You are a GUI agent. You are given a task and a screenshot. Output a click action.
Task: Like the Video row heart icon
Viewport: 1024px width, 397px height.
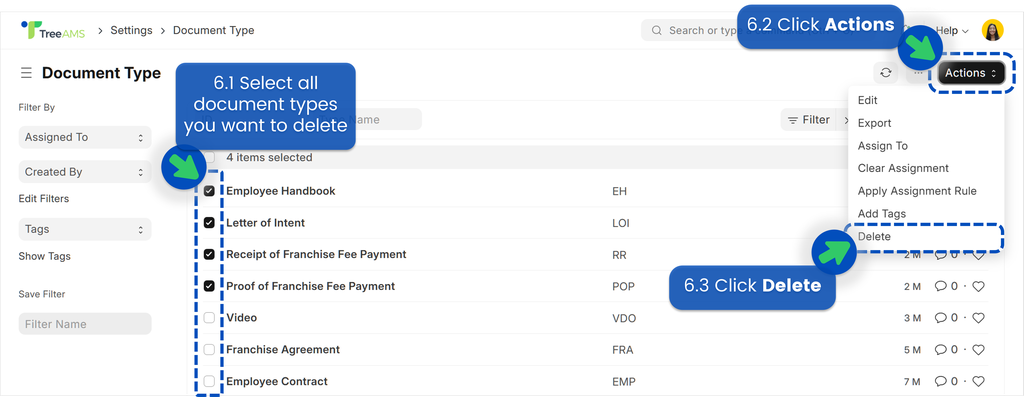coord(978,318)
